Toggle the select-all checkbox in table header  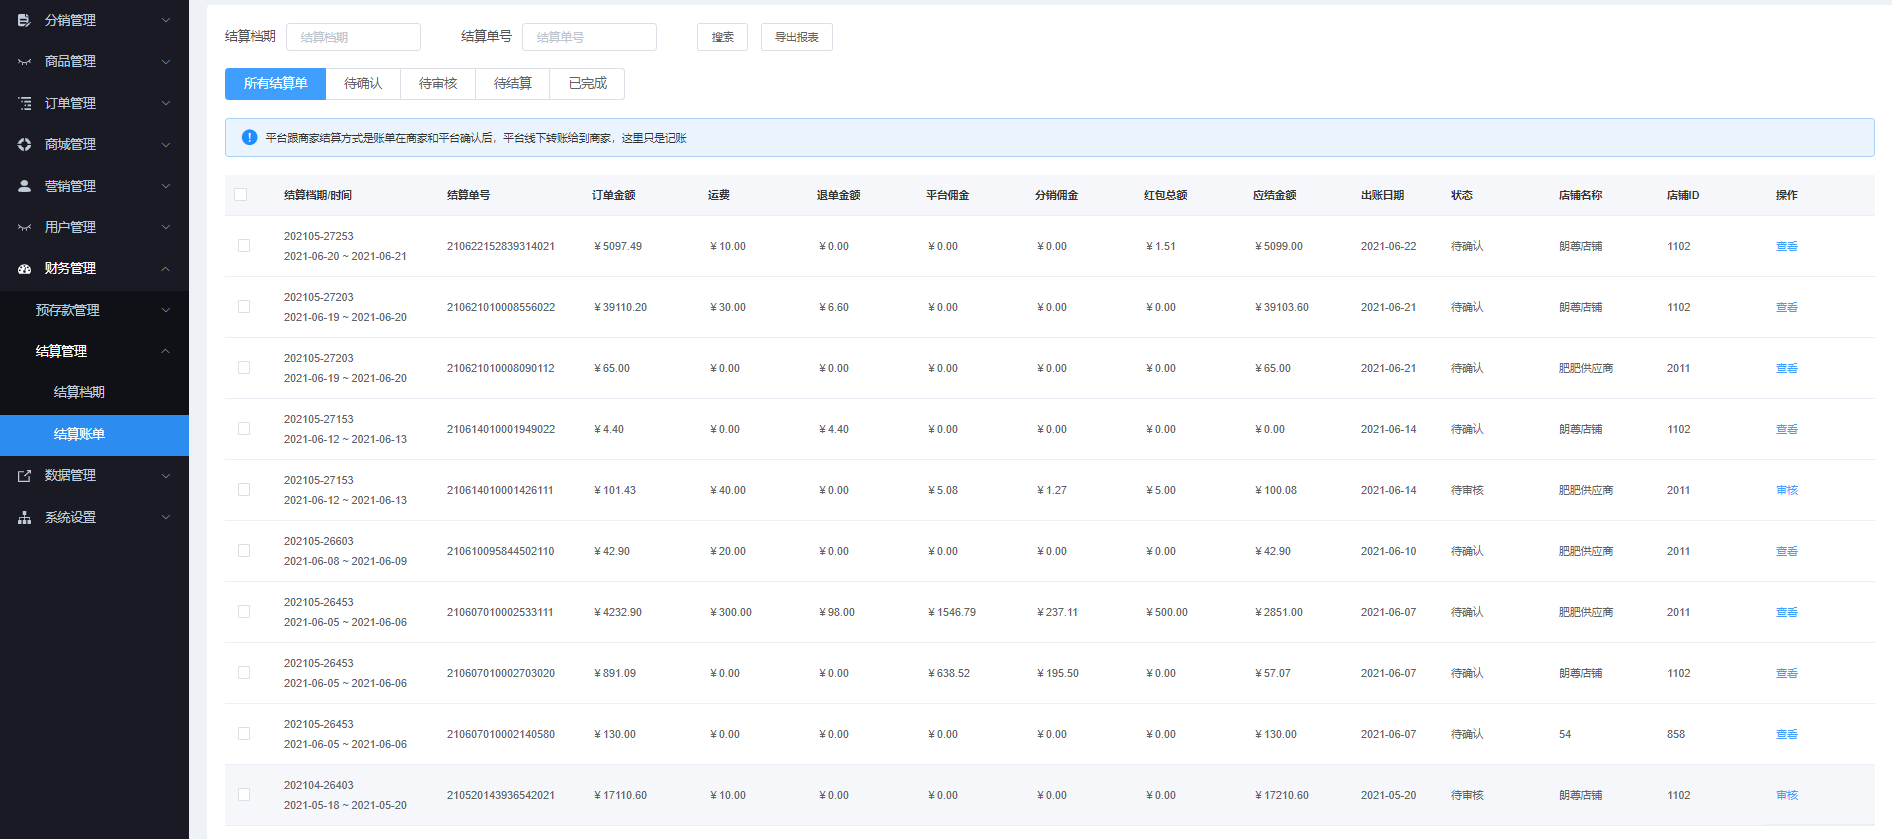(x=240, y=195)
